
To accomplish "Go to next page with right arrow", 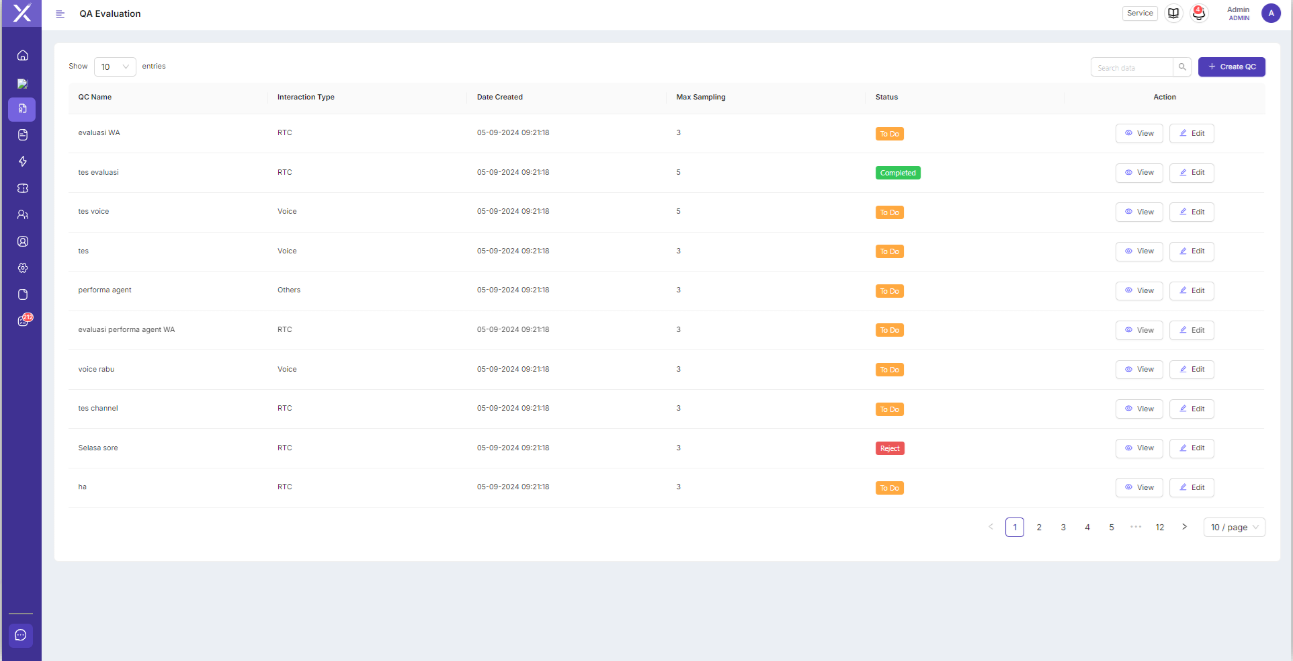I will pos(1184,527).
